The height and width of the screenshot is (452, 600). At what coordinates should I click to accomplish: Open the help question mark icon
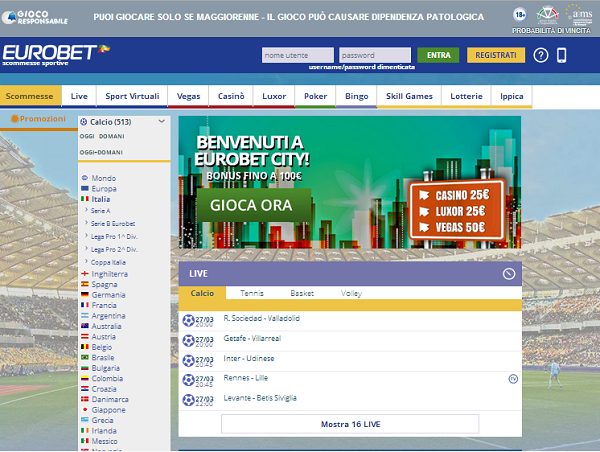coord(541,55)
